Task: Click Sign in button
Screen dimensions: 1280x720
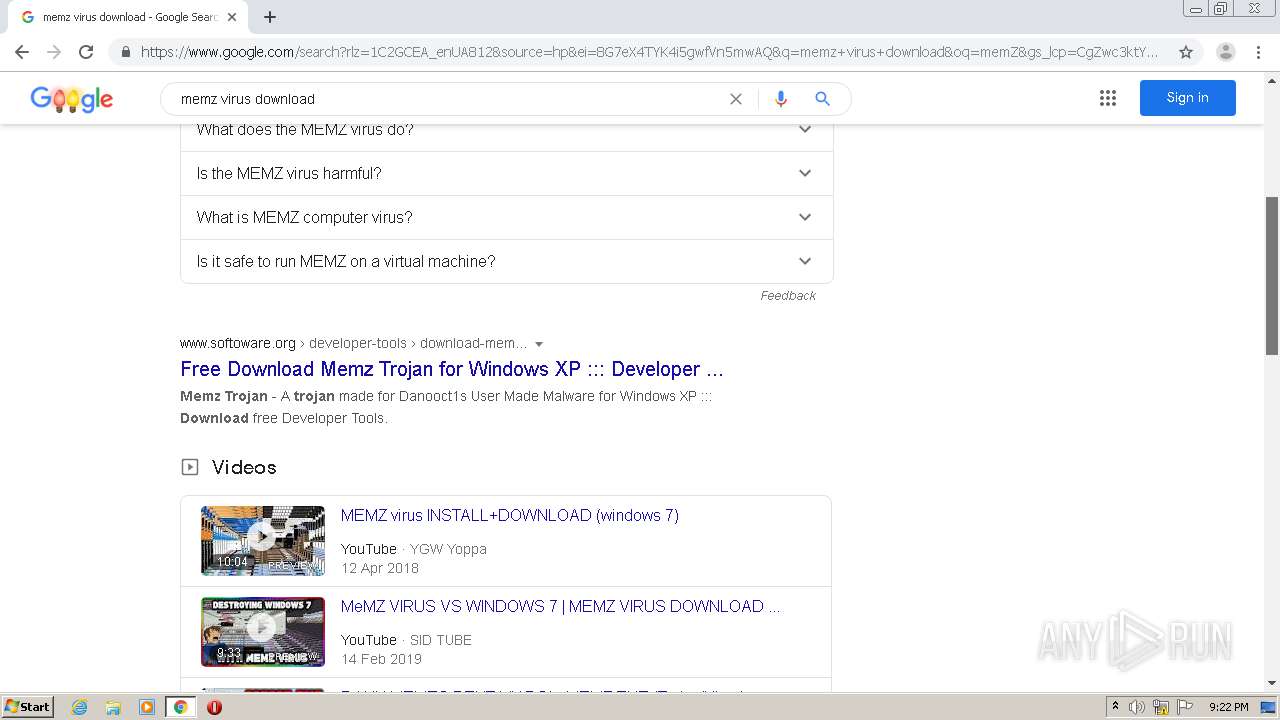Action: click(1187, 98)
